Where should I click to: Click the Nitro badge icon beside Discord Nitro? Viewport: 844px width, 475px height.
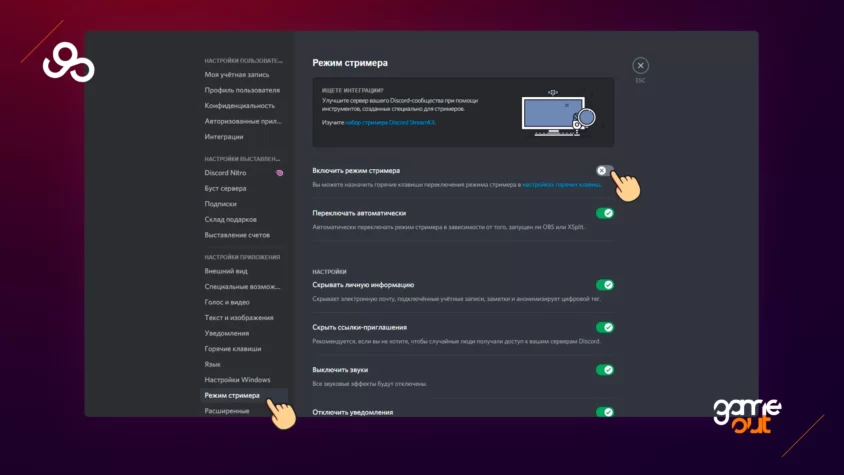click(x=279, y=173)
